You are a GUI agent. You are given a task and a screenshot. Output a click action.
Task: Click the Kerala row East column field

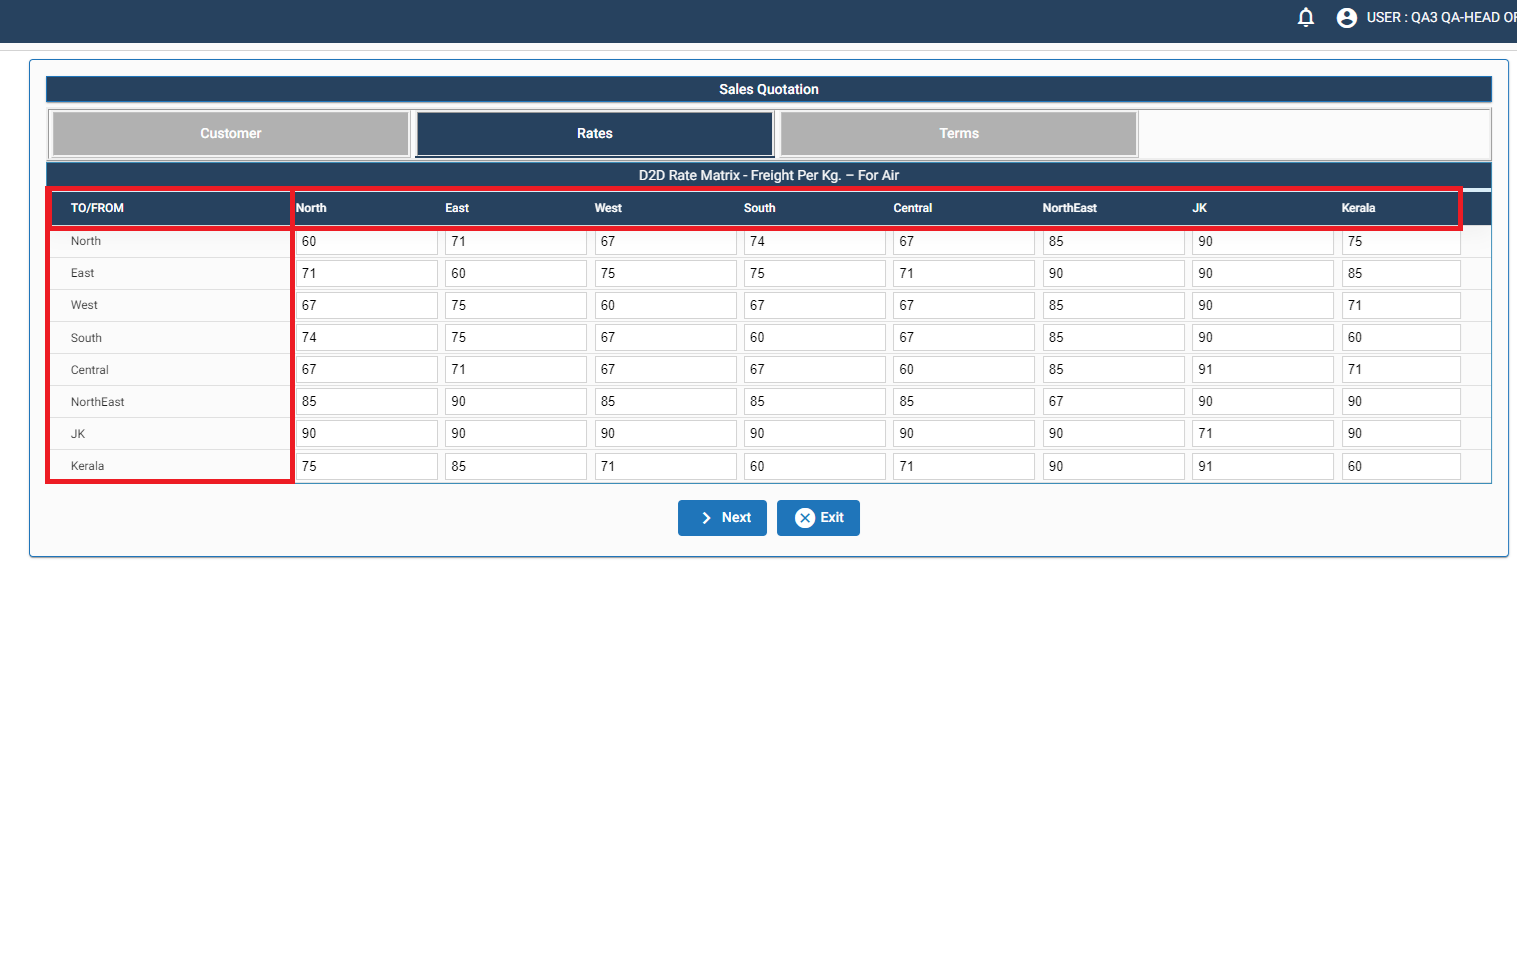[515, 467]
